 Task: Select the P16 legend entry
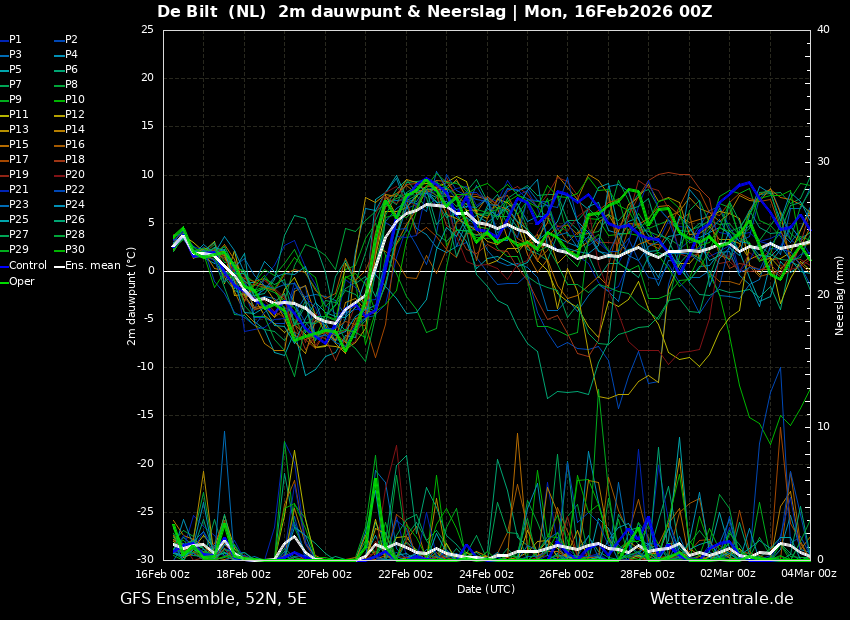[75, 145]
